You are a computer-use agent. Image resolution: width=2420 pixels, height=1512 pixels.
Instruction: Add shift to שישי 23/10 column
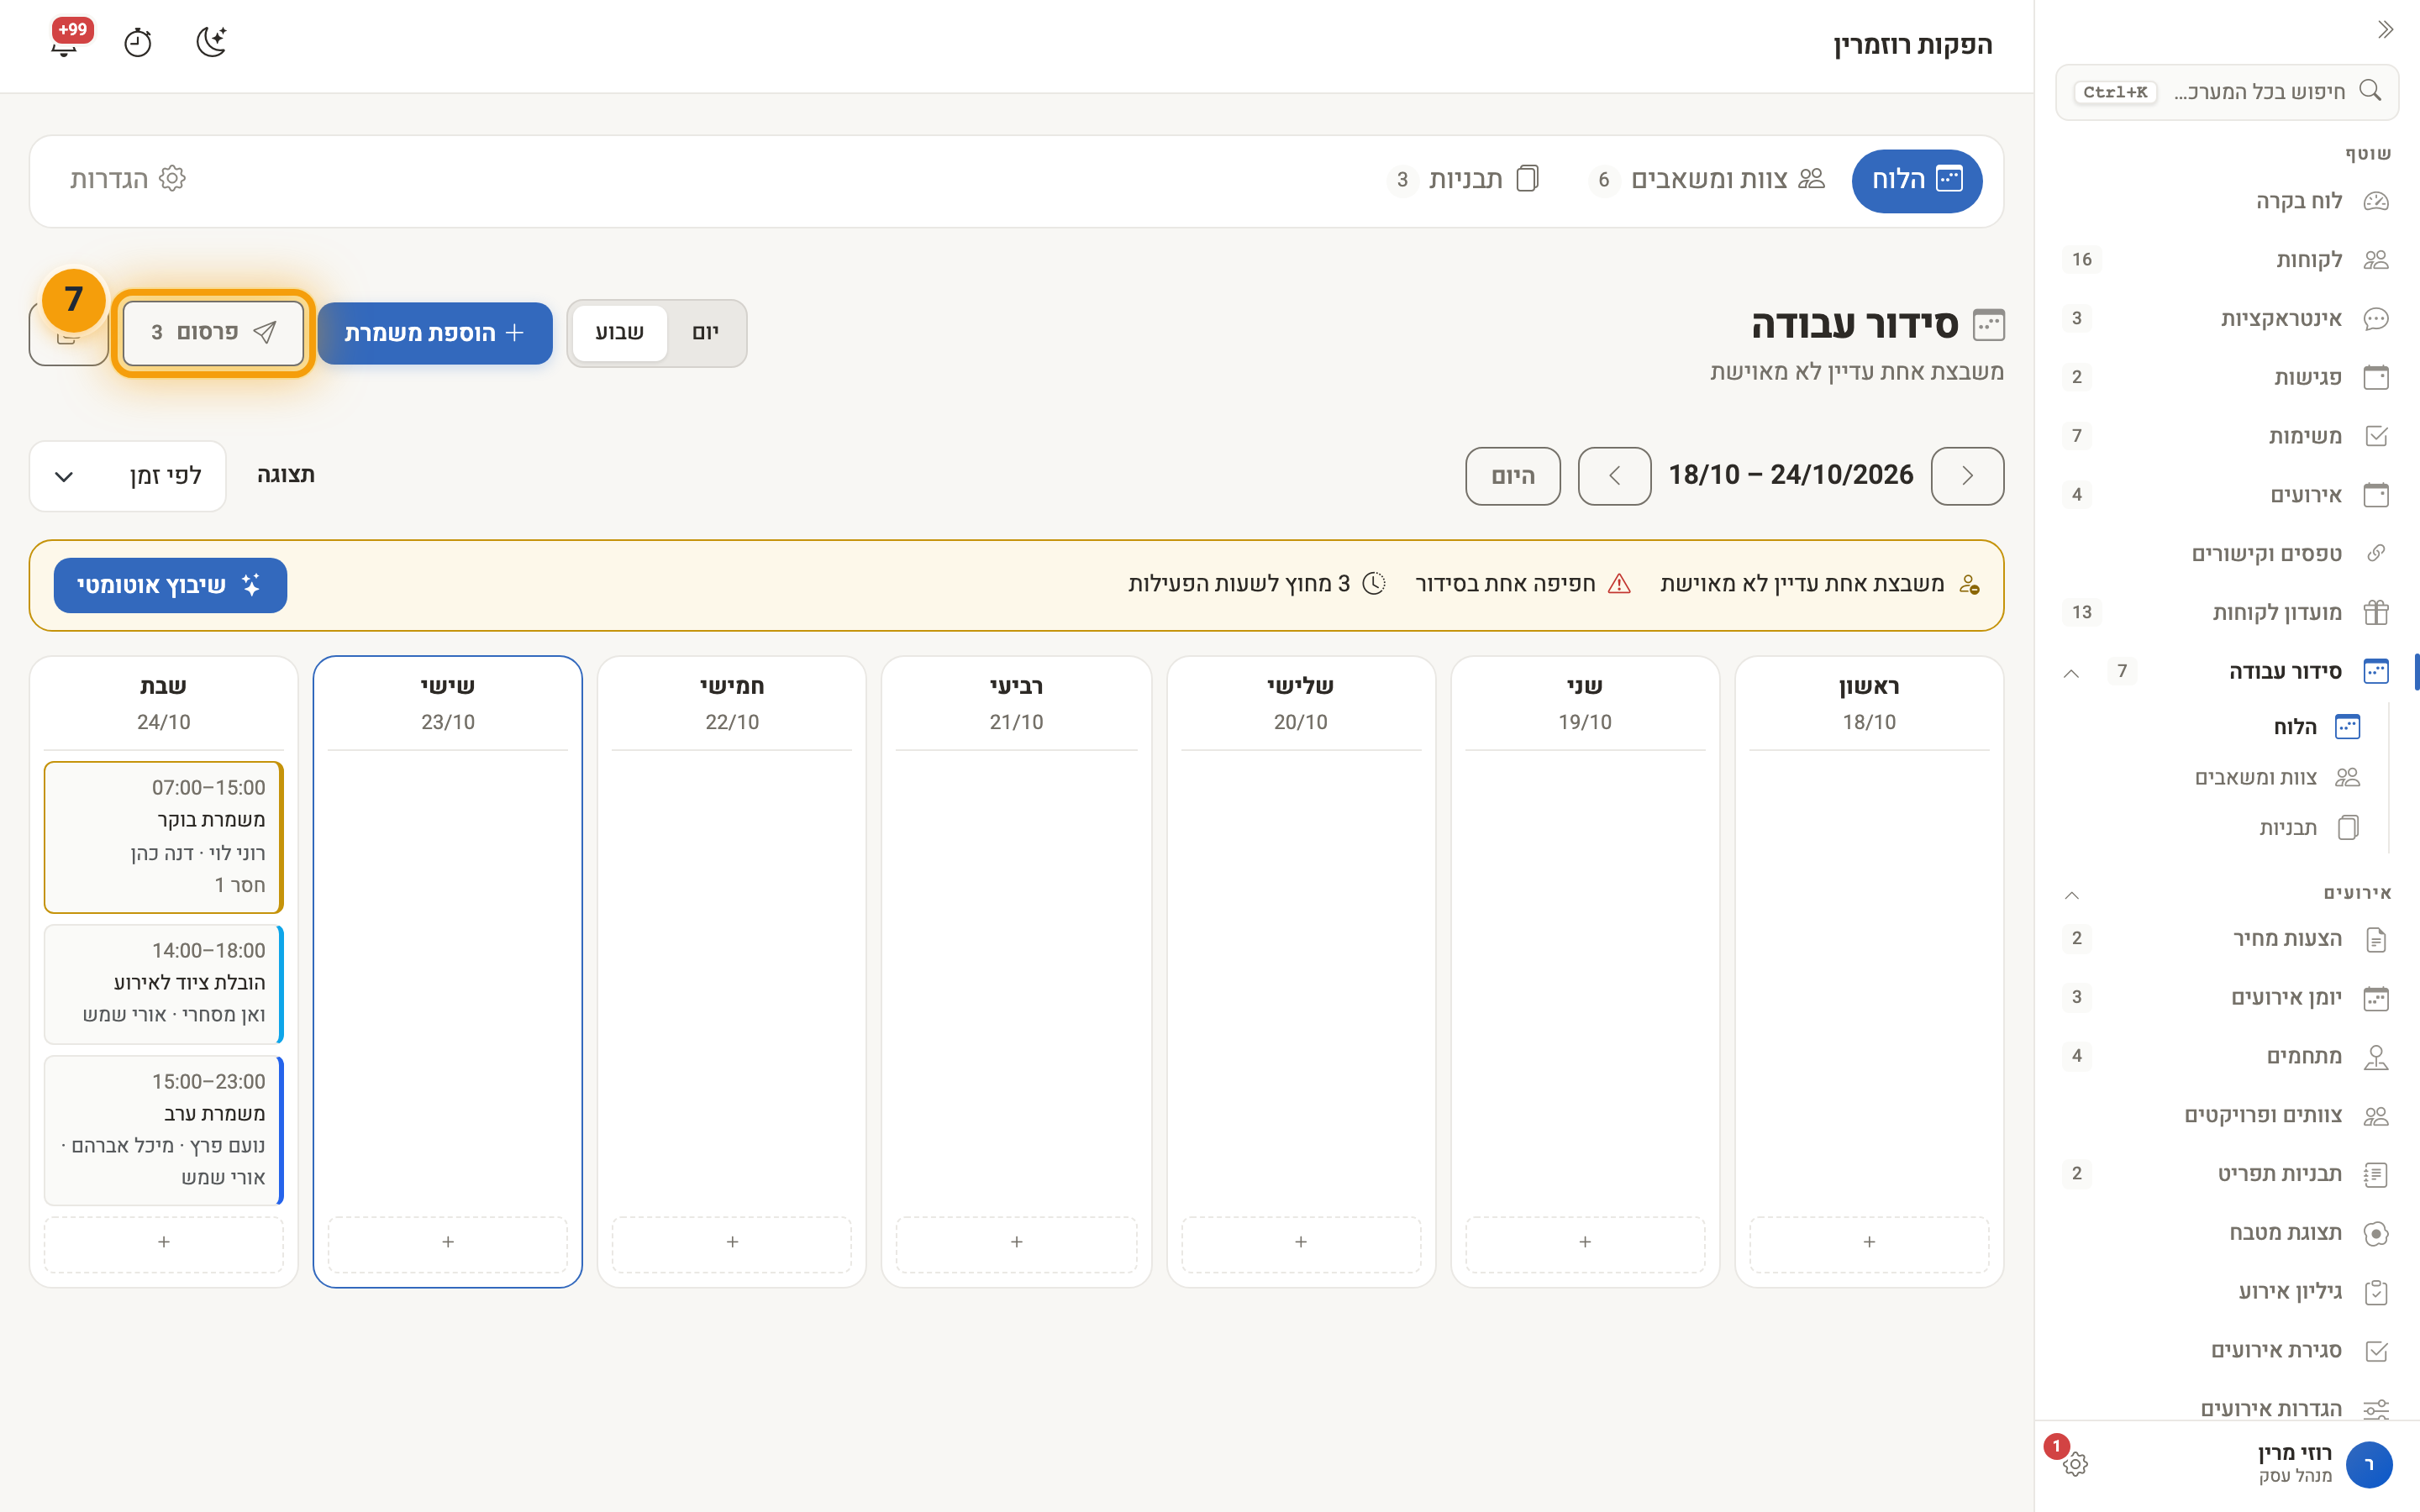[448, 1242]
